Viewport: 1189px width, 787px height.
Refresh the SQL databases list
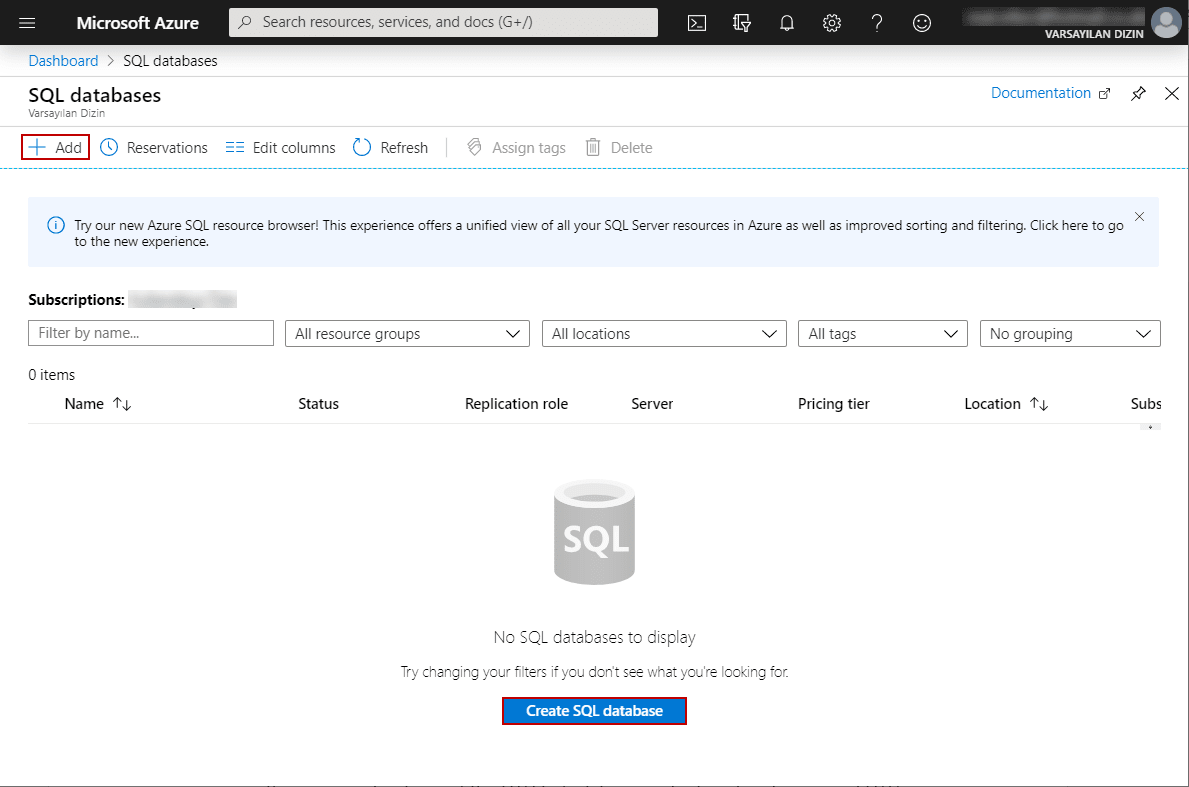tap(391, 147)
